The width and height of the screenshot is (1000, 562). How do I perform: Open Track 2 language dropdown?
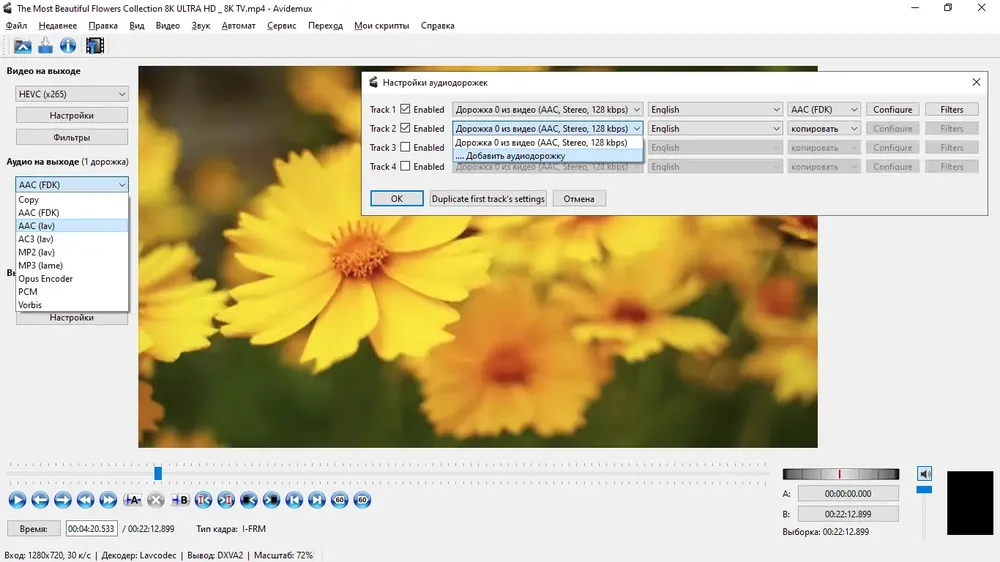(x=716, y=129)
